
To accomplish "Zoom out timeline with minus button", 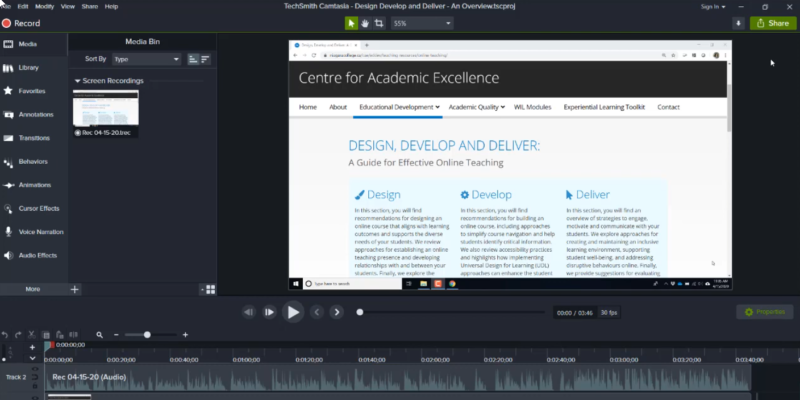I will tap(116, 335).
